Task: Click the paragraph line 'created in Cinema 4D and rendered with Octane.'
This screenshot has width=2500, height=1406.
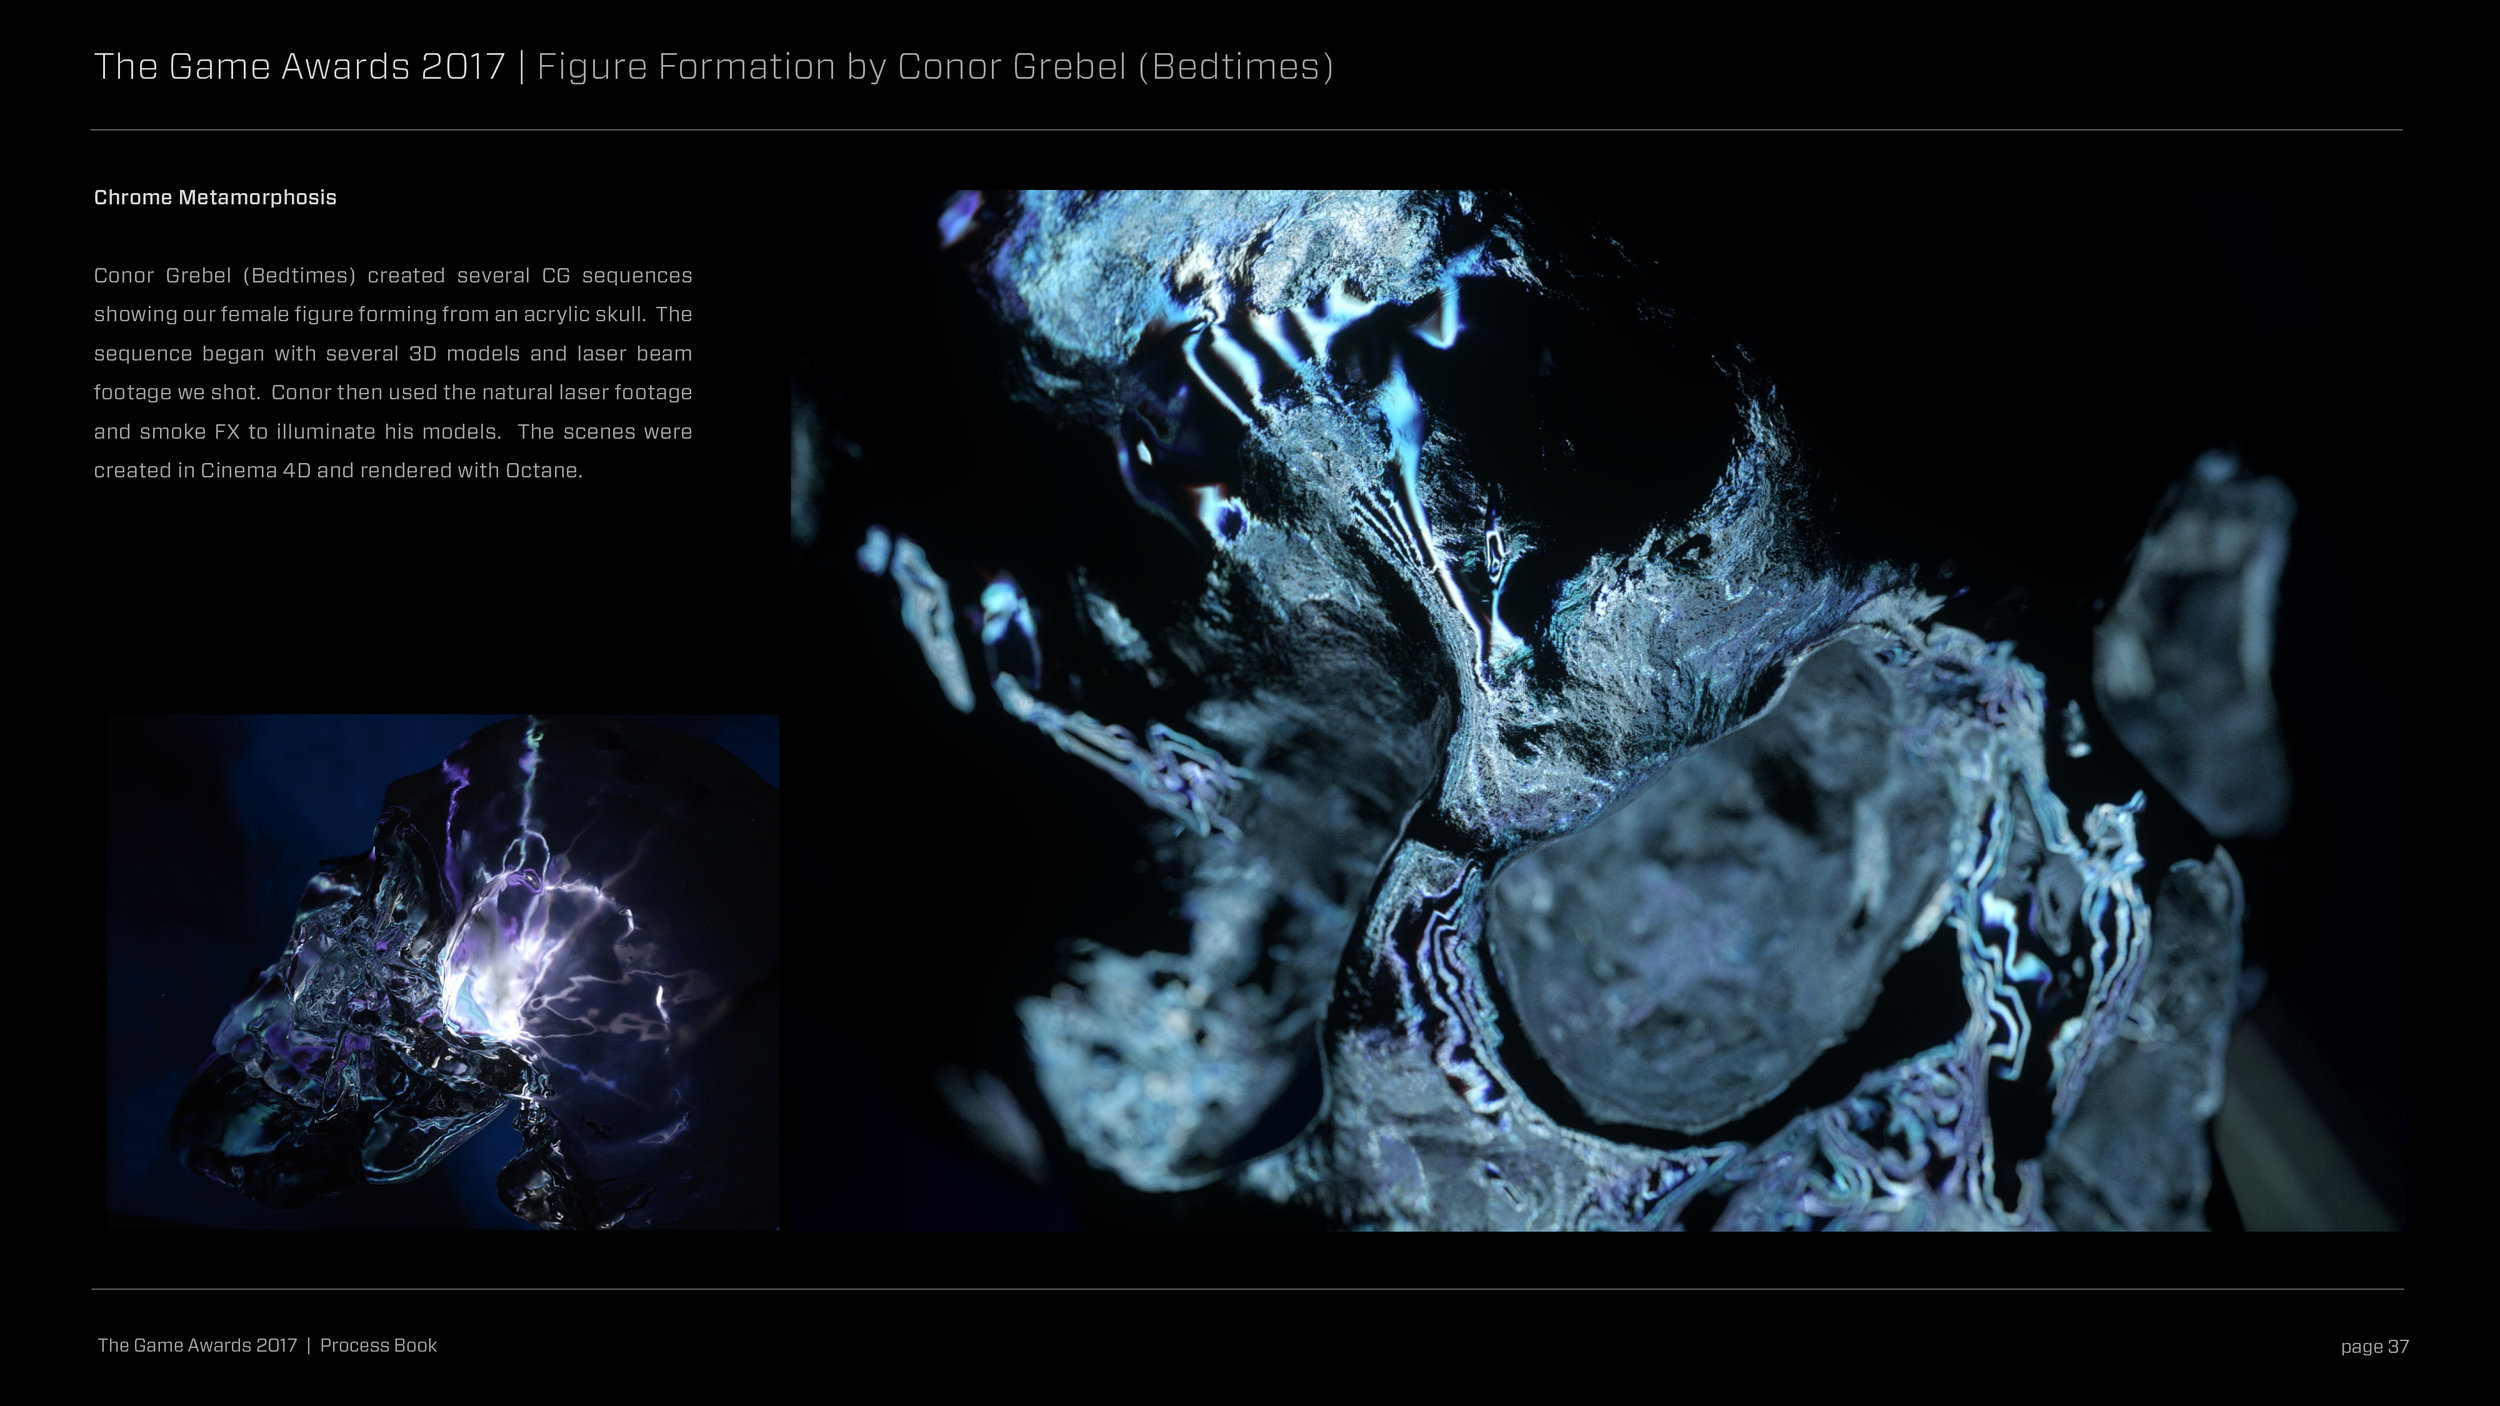Action: [x=338, y=470]
